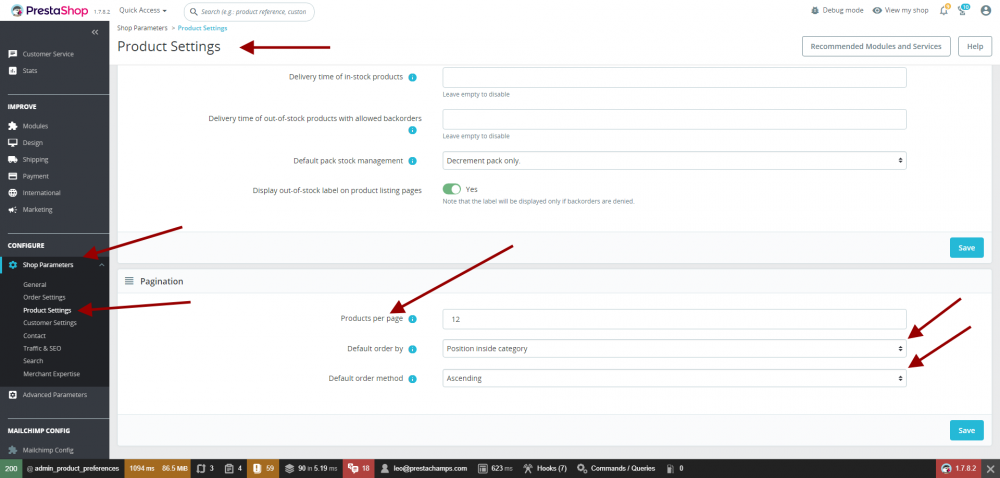Close the debug toolbar with X
This screenshot has height=478, width=1000.
(990, 468)
